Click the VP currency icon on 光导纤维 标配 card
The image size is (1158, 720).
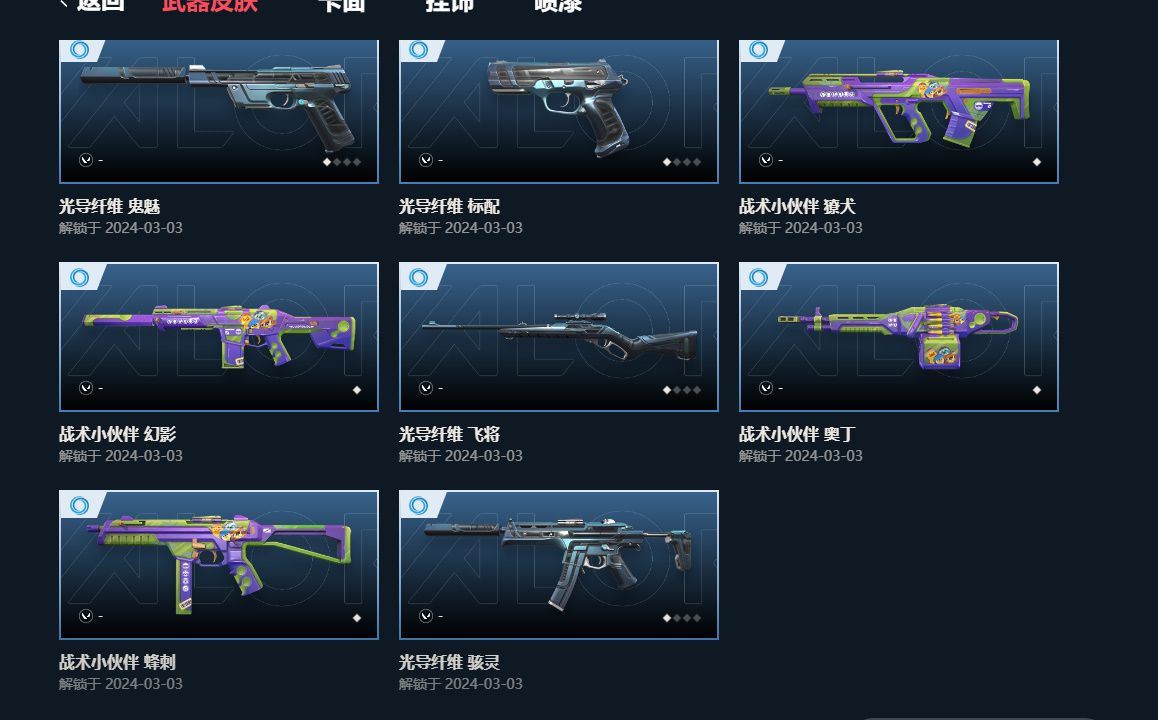426,160
